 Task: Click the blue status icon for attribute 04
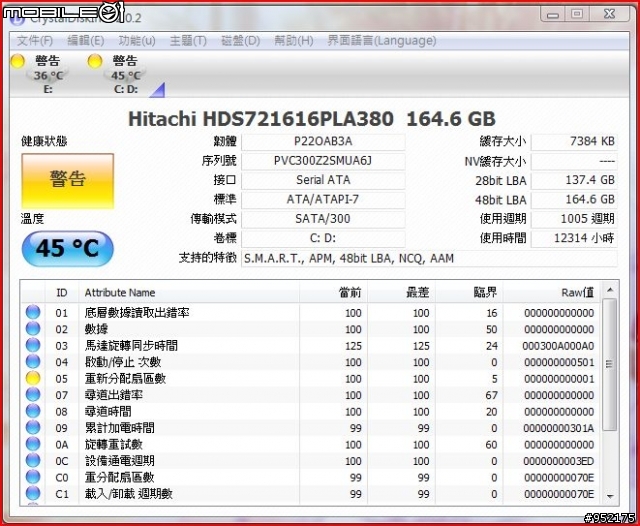point(33,362)
